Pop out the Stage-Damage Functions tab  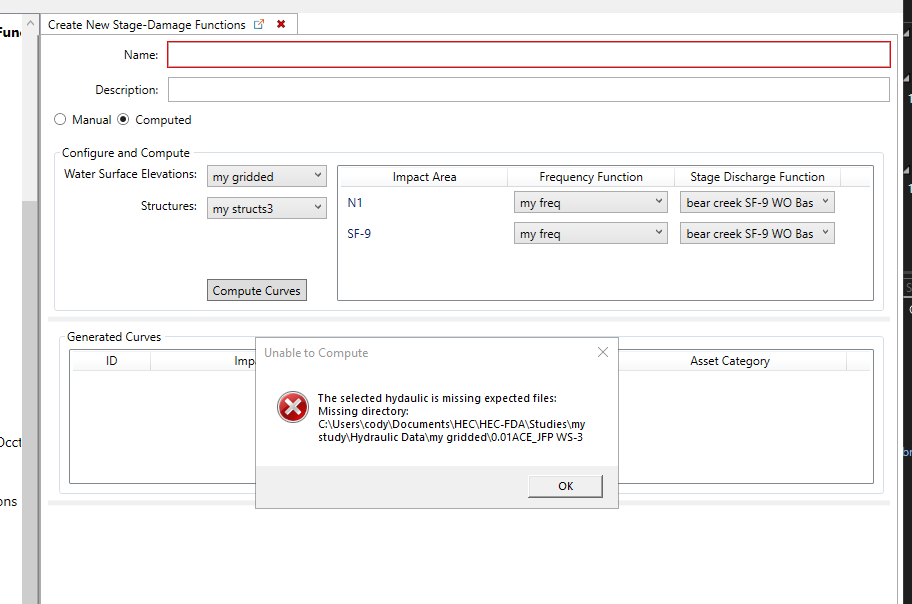(259, 24)
